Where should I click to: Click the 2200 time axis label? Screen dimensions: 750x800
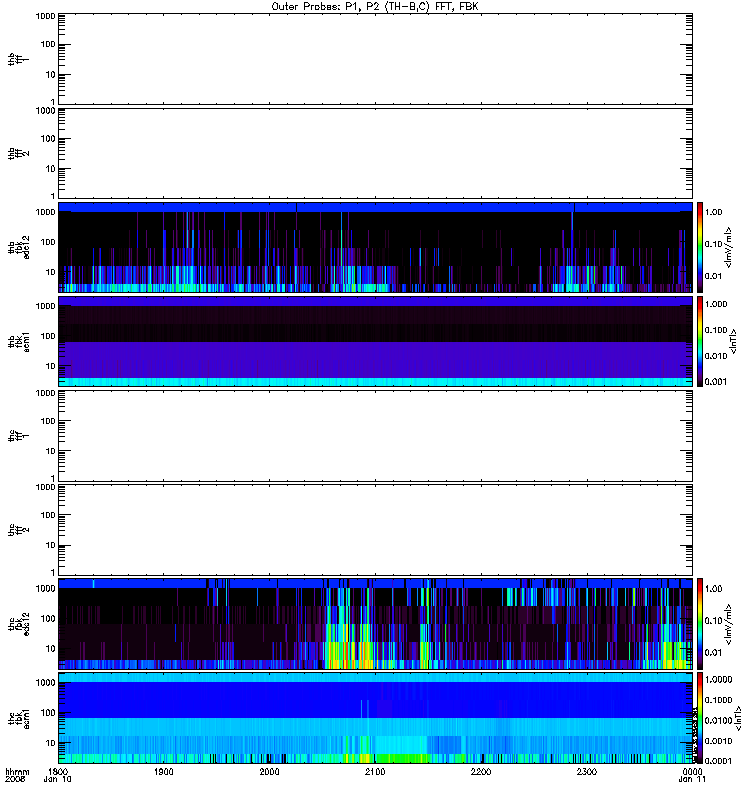pos(481,771)
